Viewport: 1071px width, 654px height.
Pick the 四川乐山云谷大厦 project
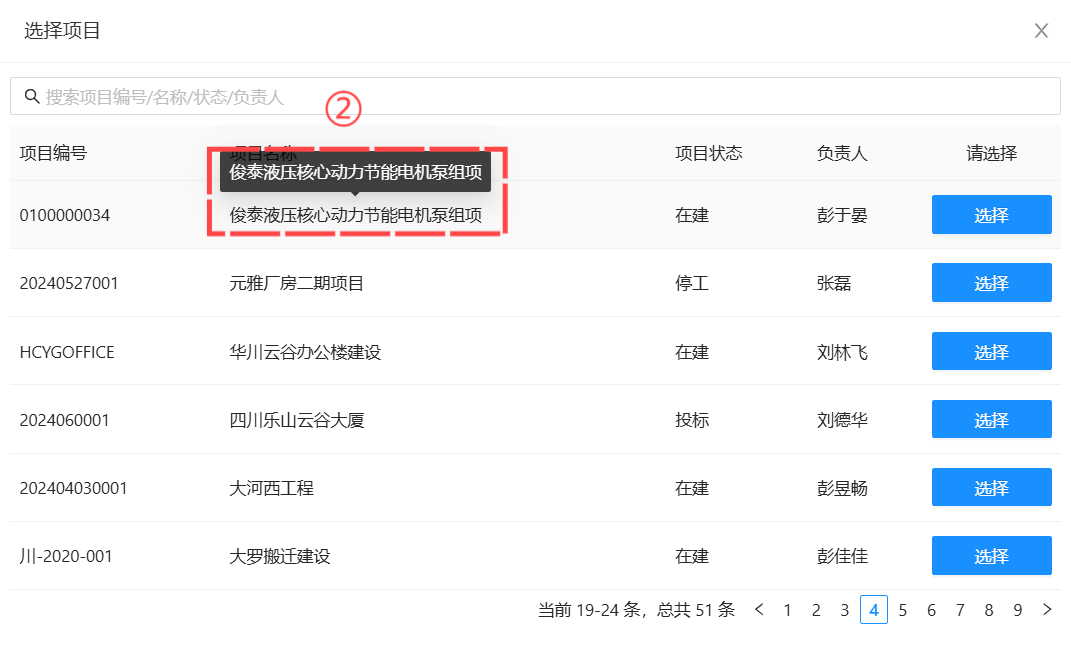click(x=991, y=420)
